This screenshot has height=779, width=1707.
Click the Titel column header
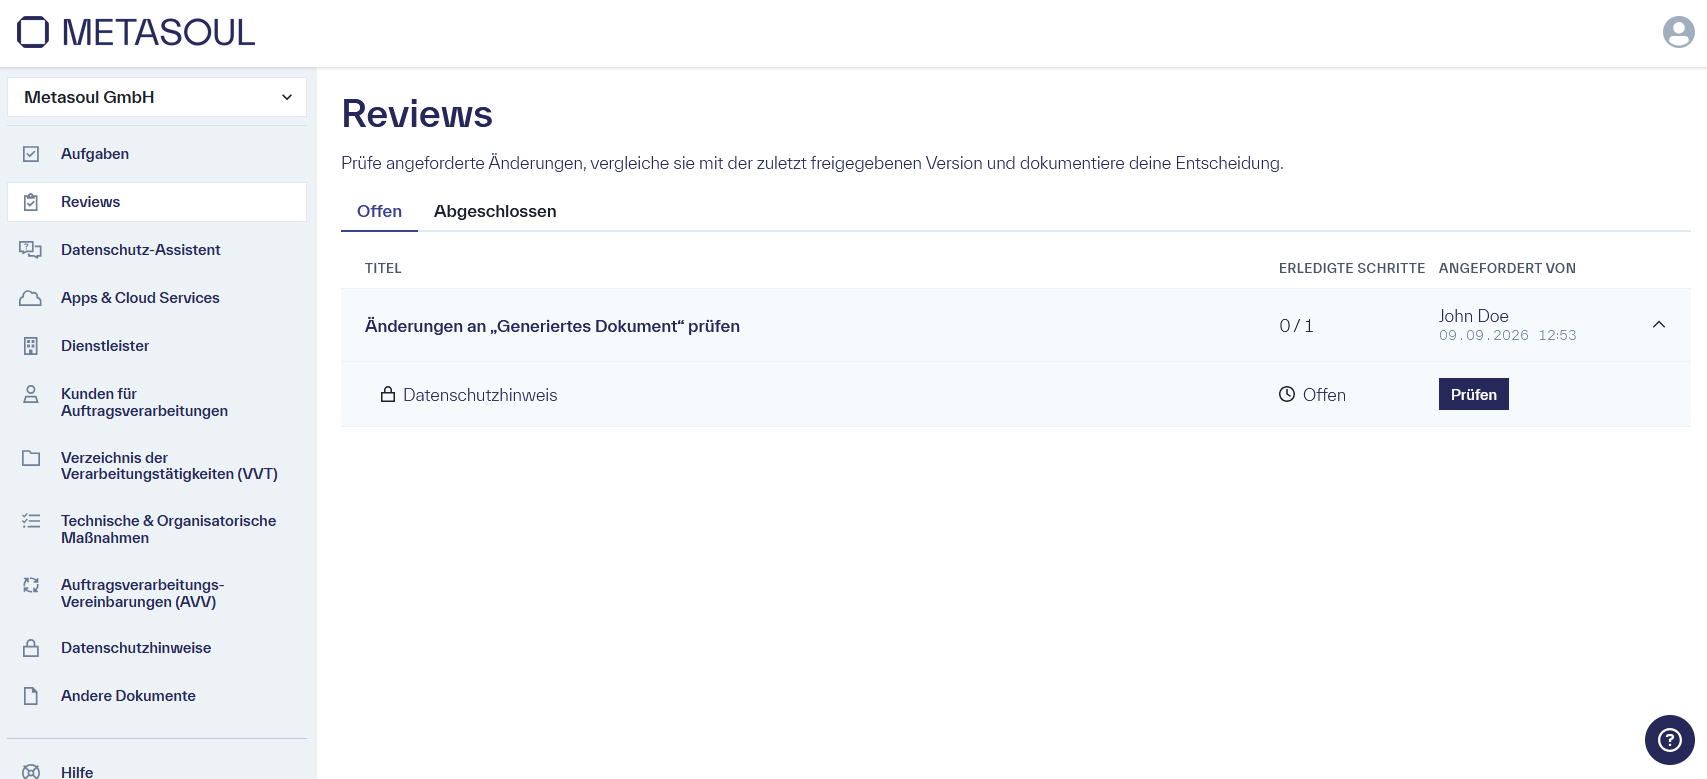pyautogui.click(x=383, y=268)
